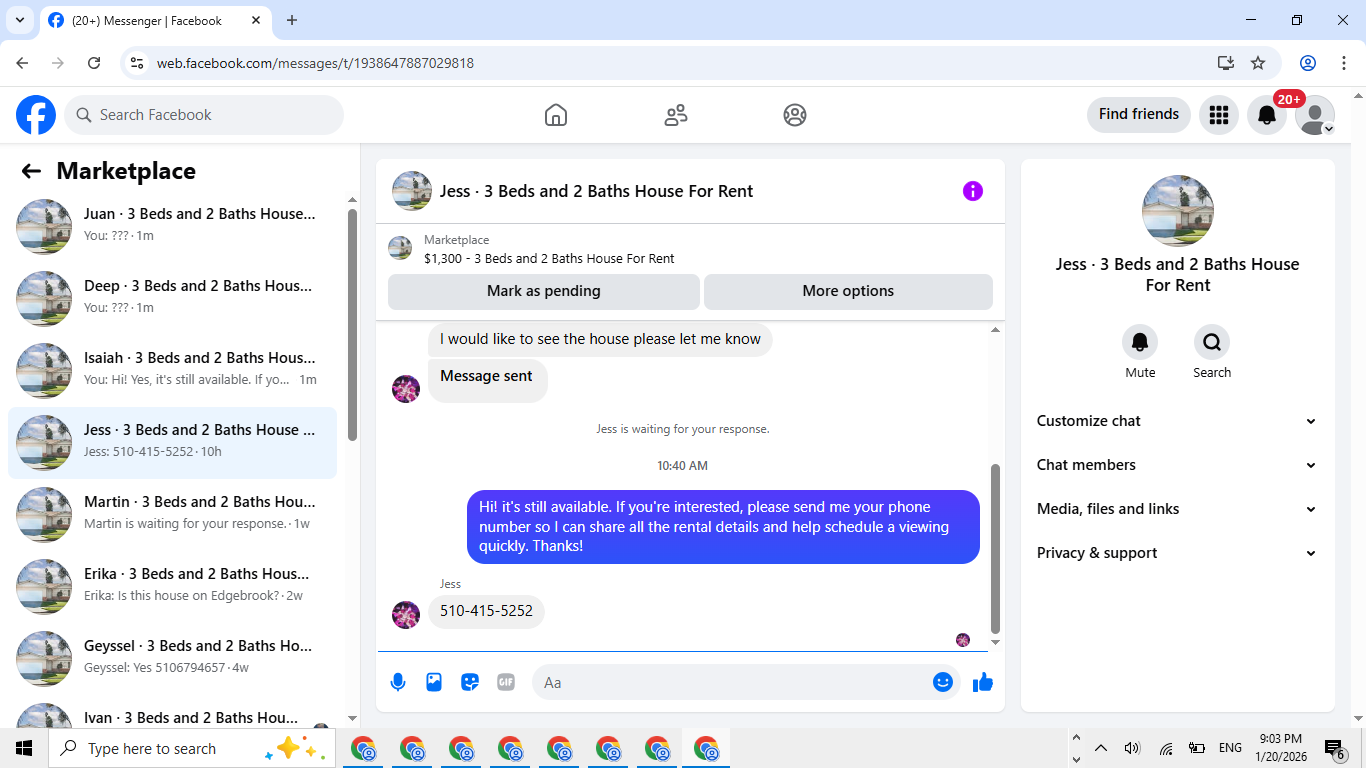Attach a photo using the image icon
Viewport: 1366px width, 768px height.
point(434,682)
